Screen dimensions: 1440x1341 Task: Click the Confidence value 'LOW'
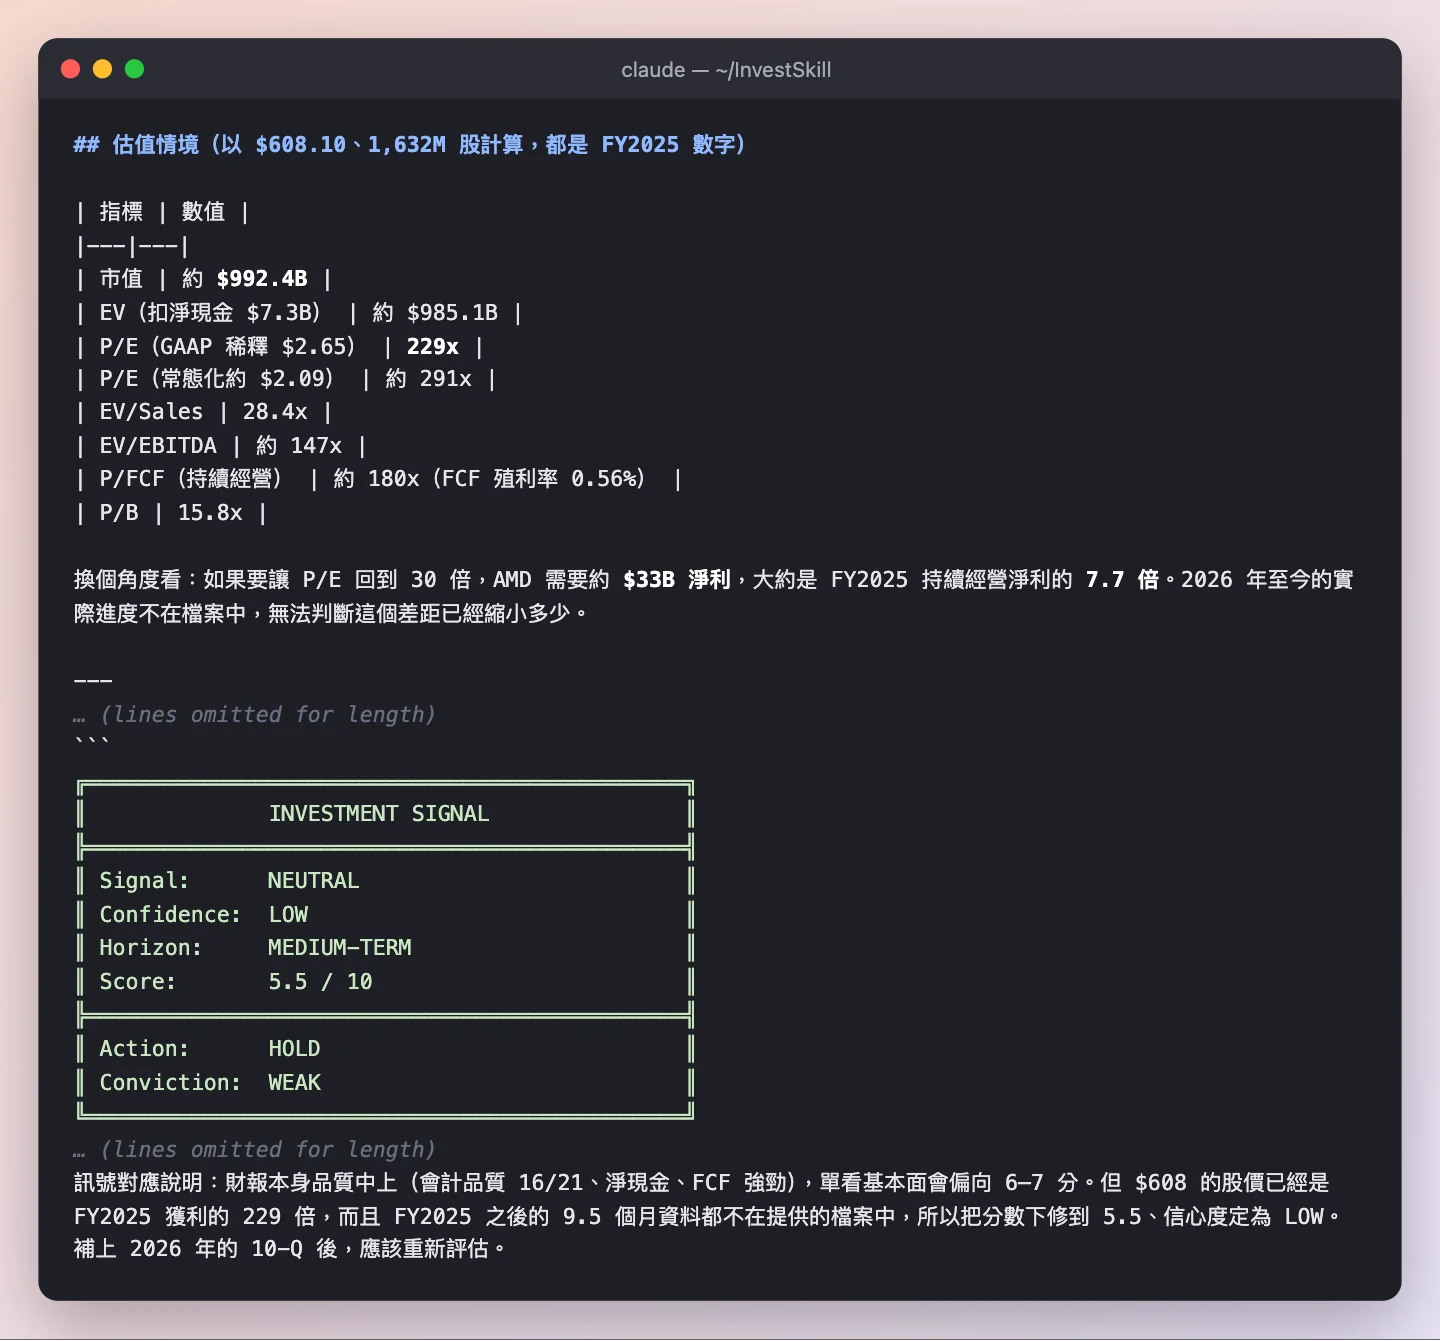click(x=288, y=915)
